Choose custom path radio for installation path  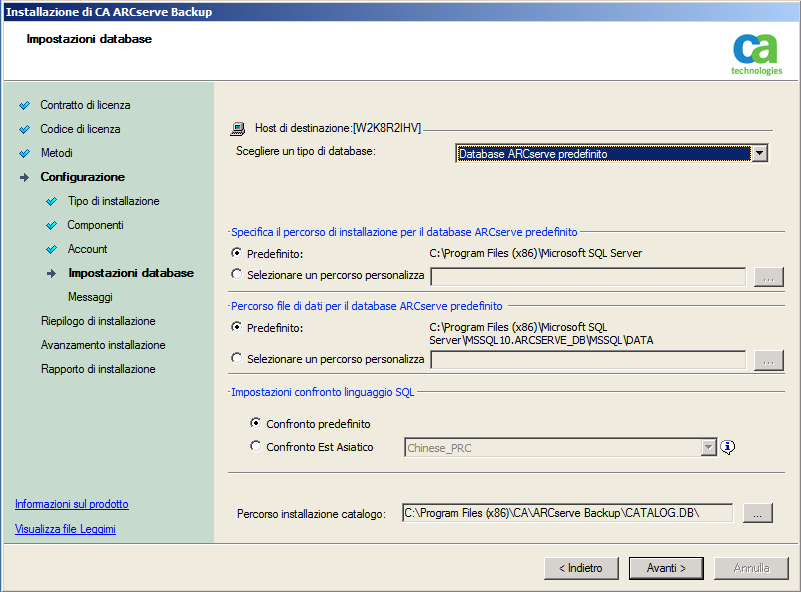click(x=236, y=274)
